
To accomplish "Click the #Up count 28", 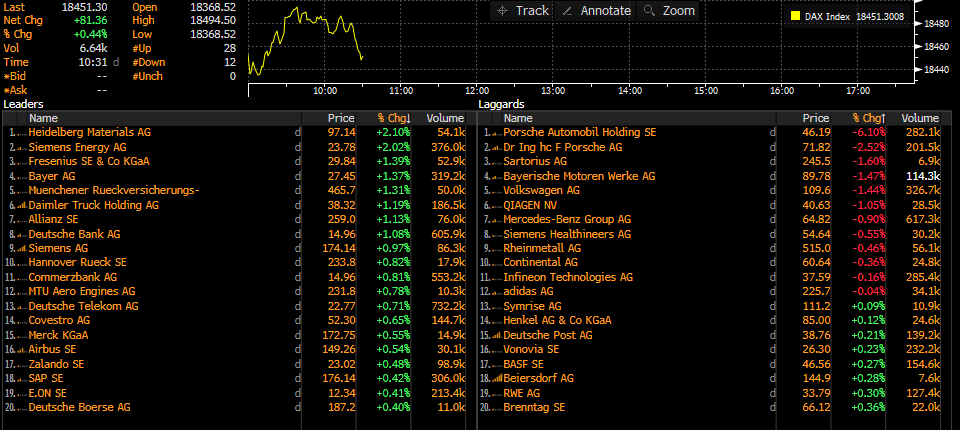I will click(230, 48).
